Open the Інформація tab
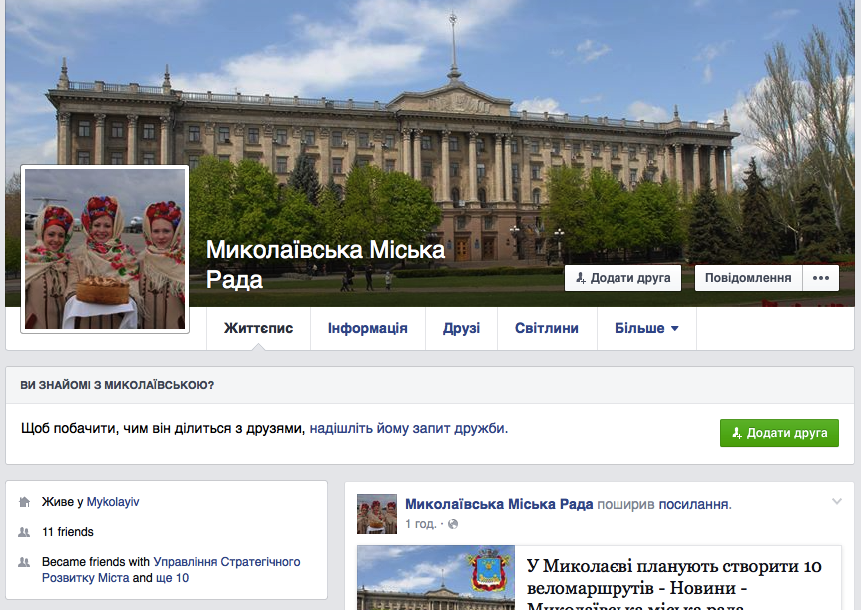The image size is (861, 610). (x=367, y=328)
